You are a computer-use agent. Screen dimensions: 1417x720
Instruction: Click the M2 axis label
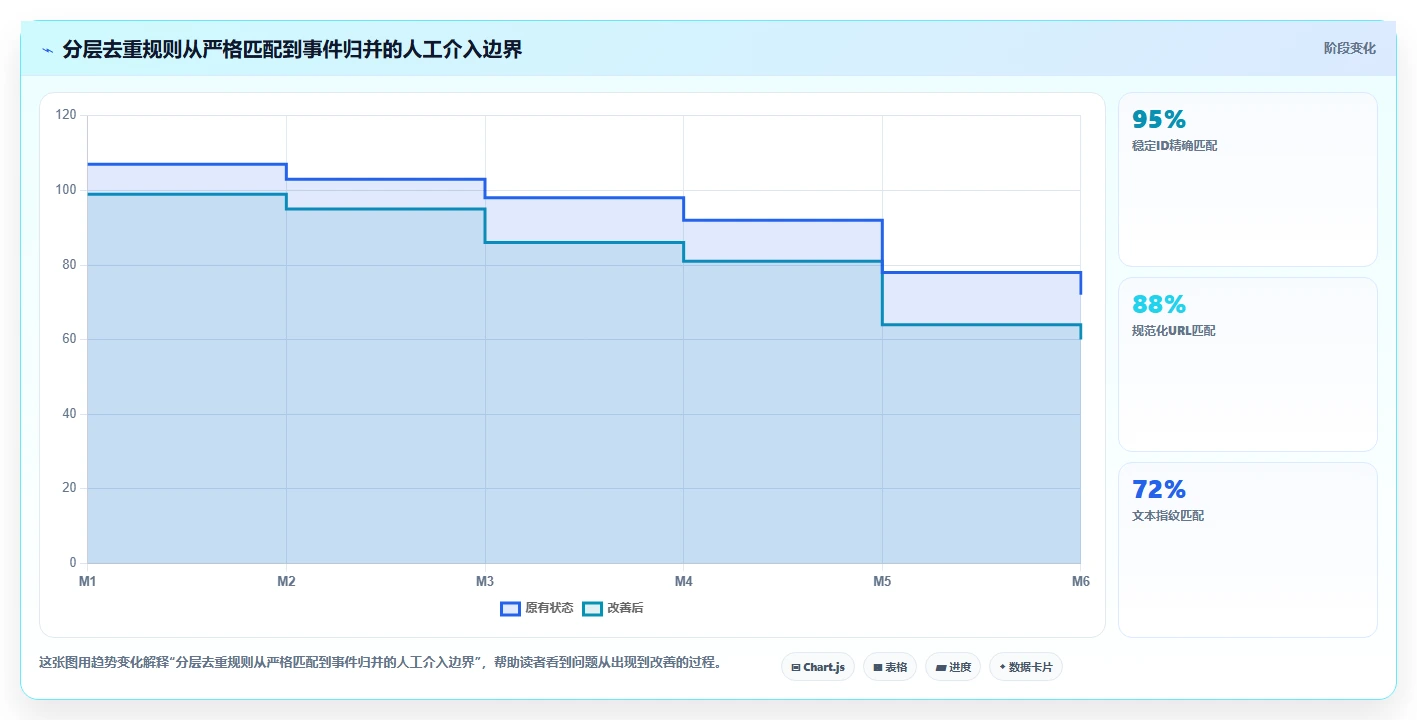[286, 581]
